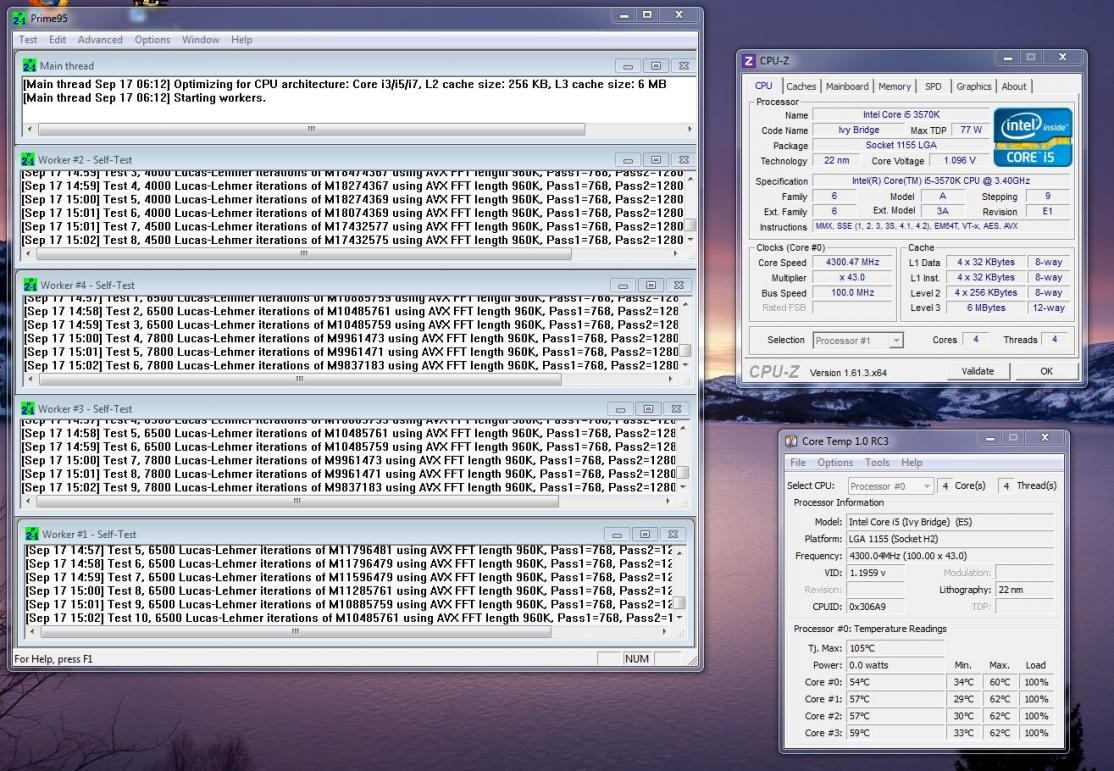The width and height of the screenshot is (1114, 771).
Task: Open the Processor #1 selection dropdown in CPU-Z
Action: pyautogui.click(x=858, y=340)
